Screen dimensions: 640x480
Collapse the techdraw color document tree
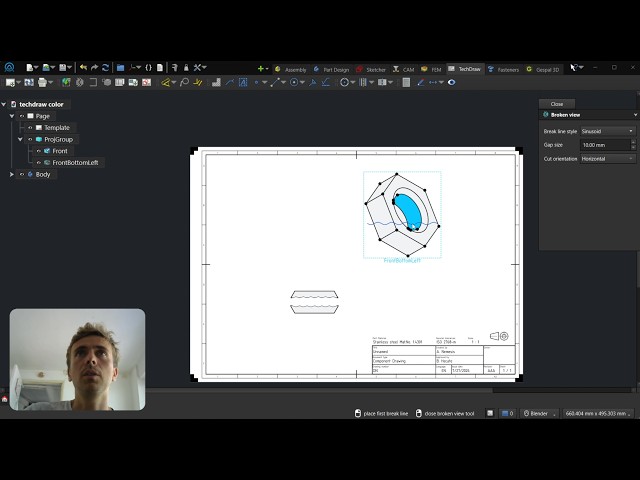tap(4, 104)
